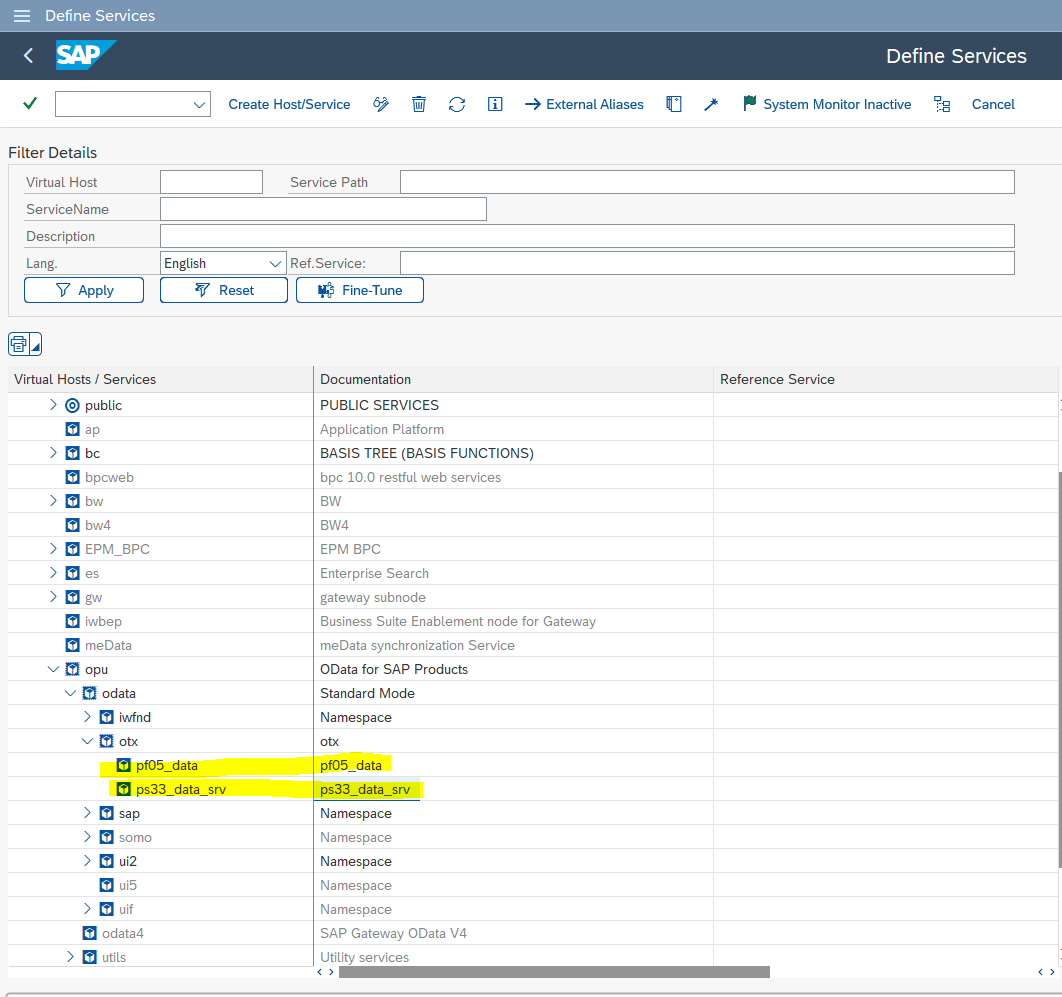
Task: Click the Fine-Tune button
Action: pos(360,290)
